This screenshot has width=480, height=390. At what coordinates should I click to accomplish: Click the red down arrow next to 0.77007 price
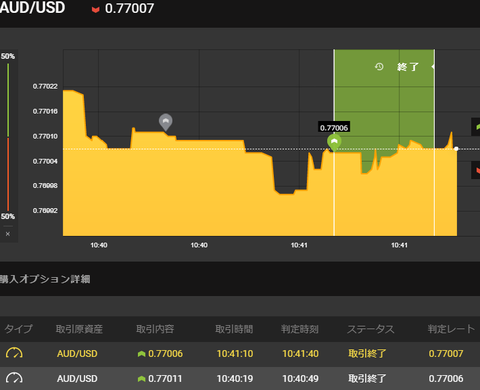[96, 9]
